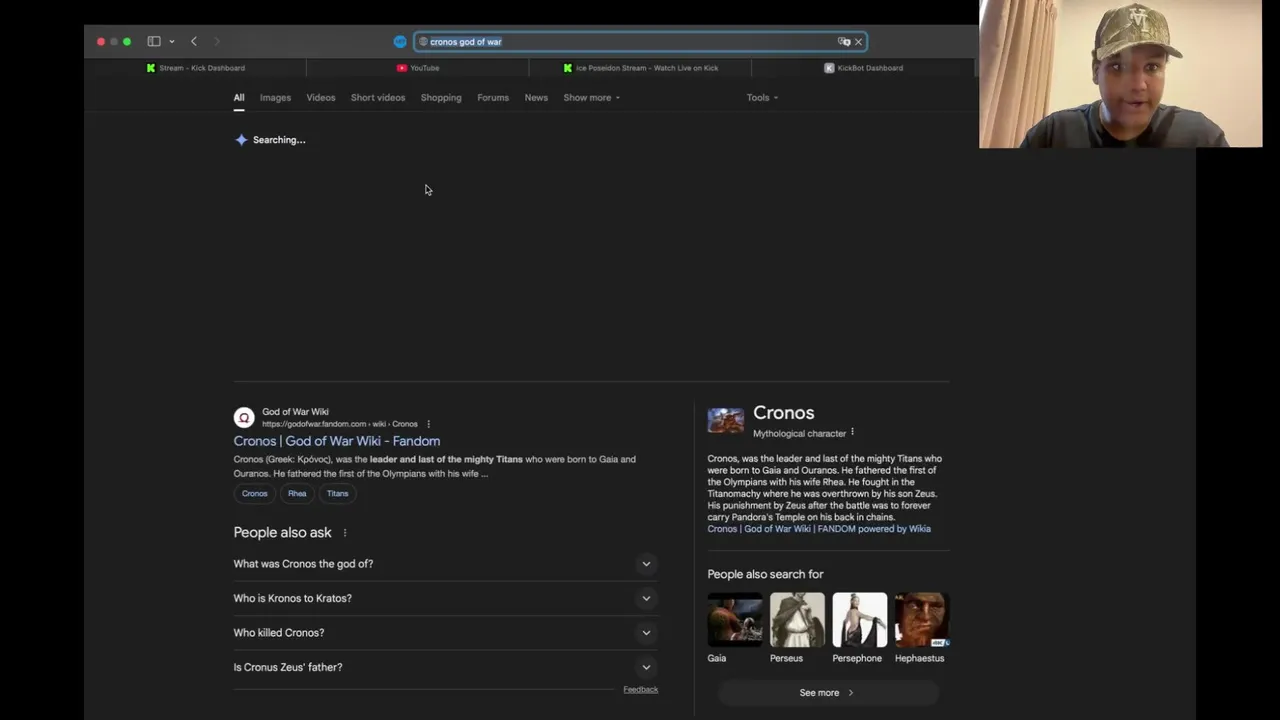Click the translate icon in address bar
The width and height of the screenshot is (1280, 720).
(x=844, y=42)
